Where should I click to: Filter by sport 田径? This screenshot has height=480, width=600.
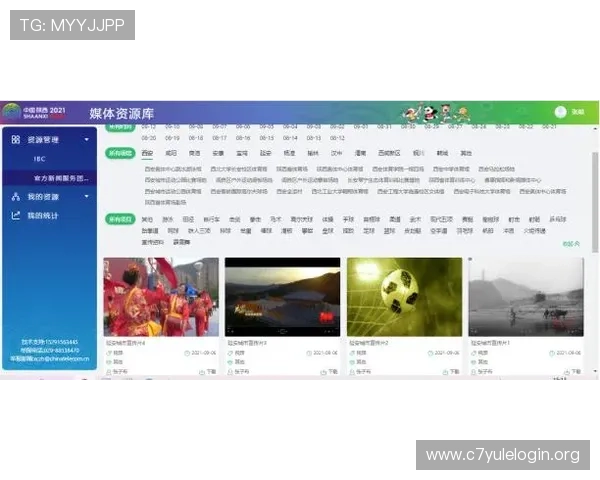[188, 219]
